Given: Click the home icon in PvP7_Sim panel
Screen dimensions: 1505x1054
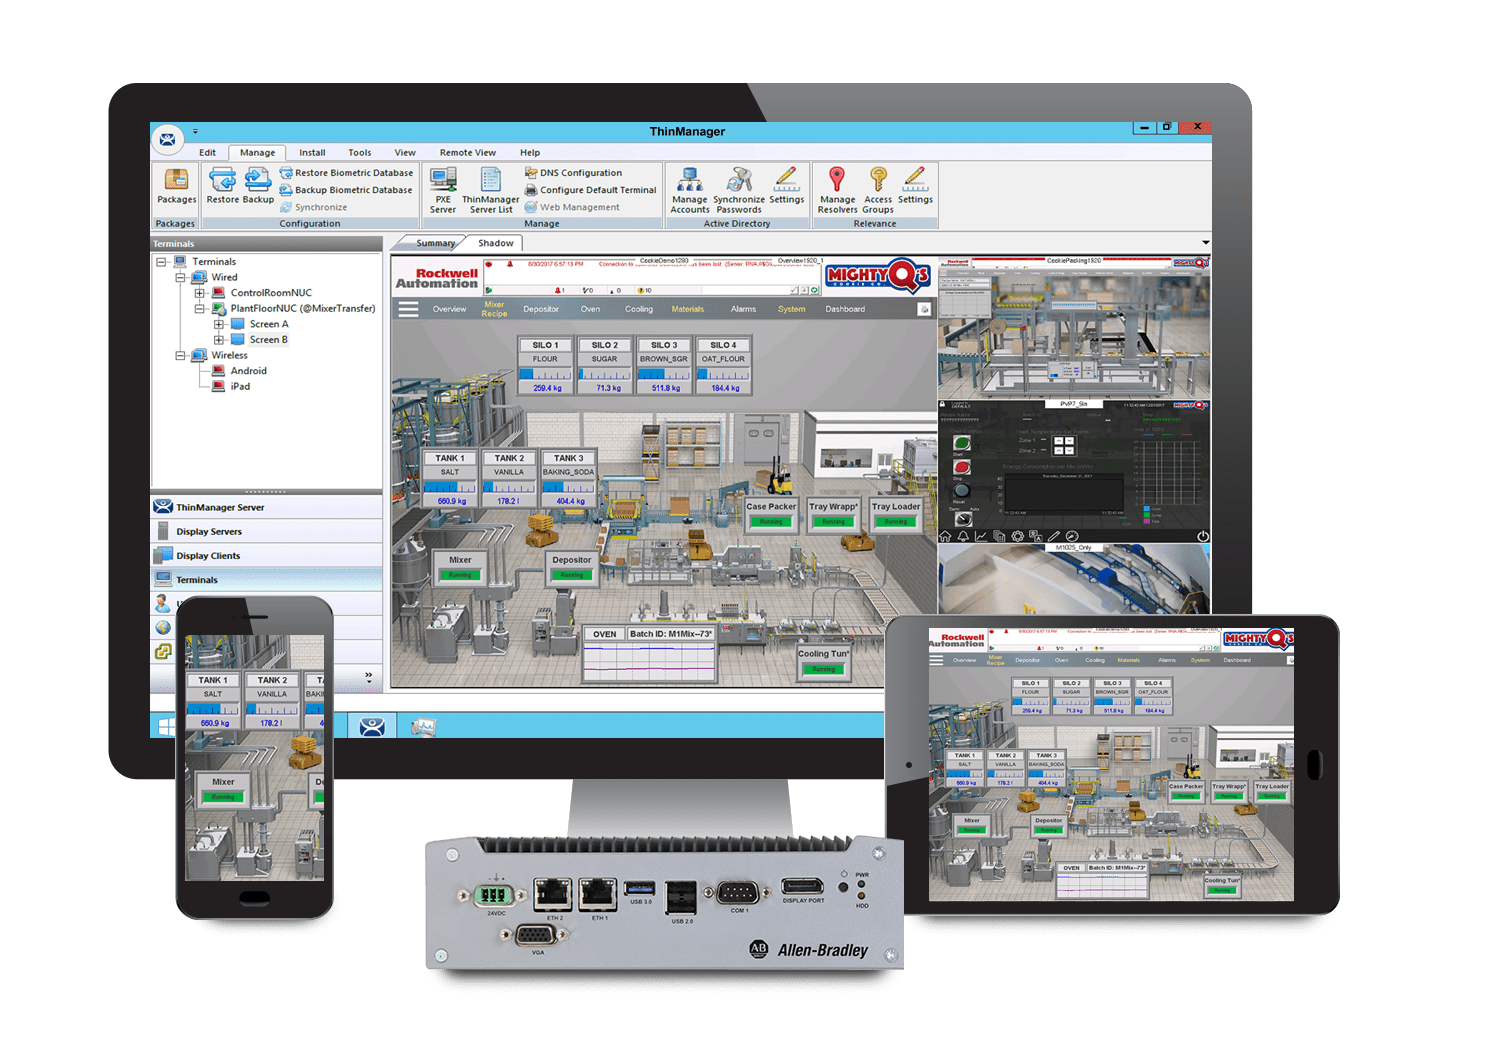Looking at the screenshot, I should click(945, 537).
